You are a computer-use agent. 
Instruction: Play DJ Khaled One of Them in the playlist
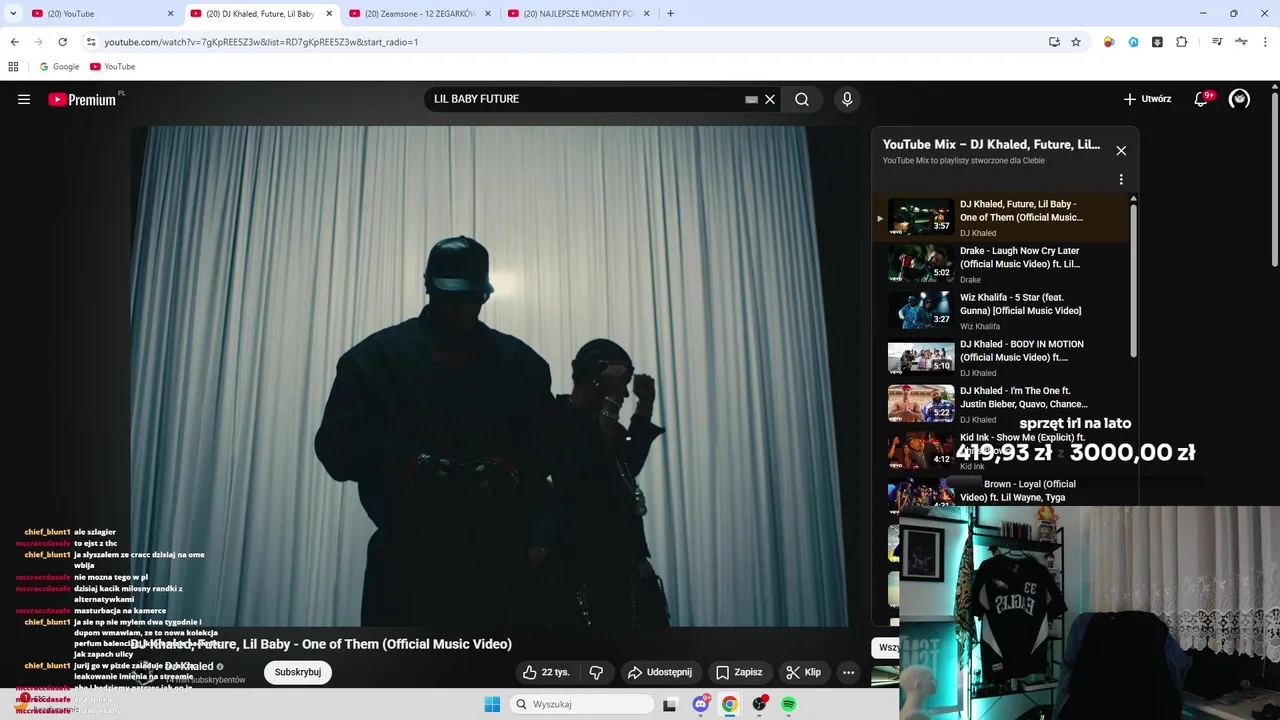pyautogui.click(x=1003, y=217)
